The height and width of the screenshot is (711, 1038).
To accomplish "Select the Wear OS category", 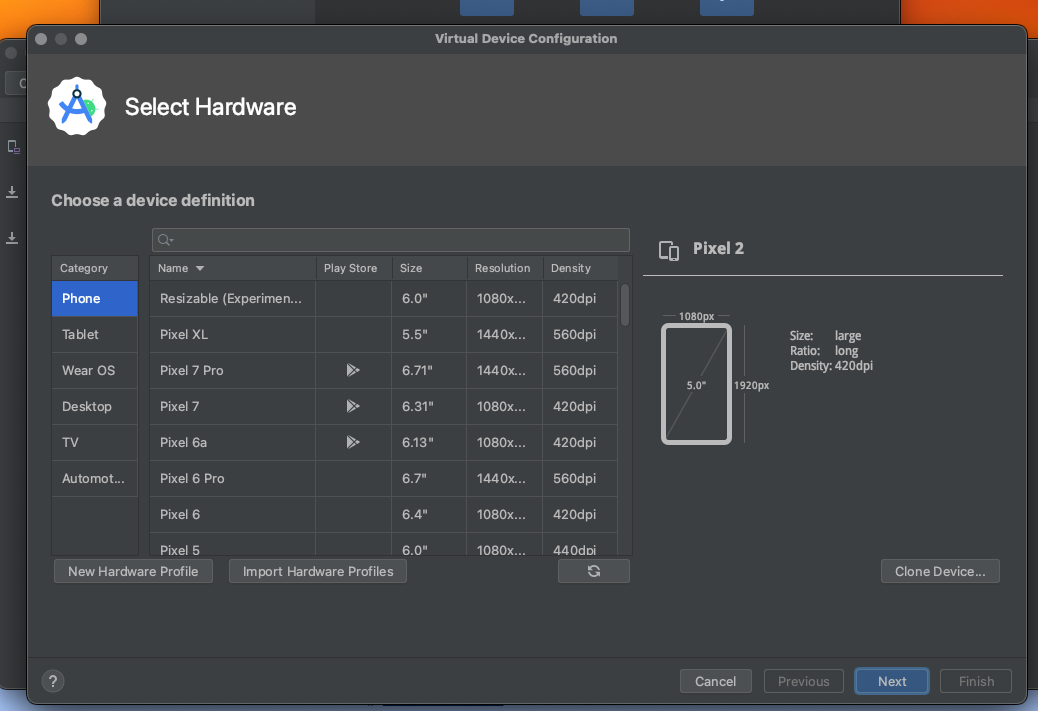I will point(95,370).
